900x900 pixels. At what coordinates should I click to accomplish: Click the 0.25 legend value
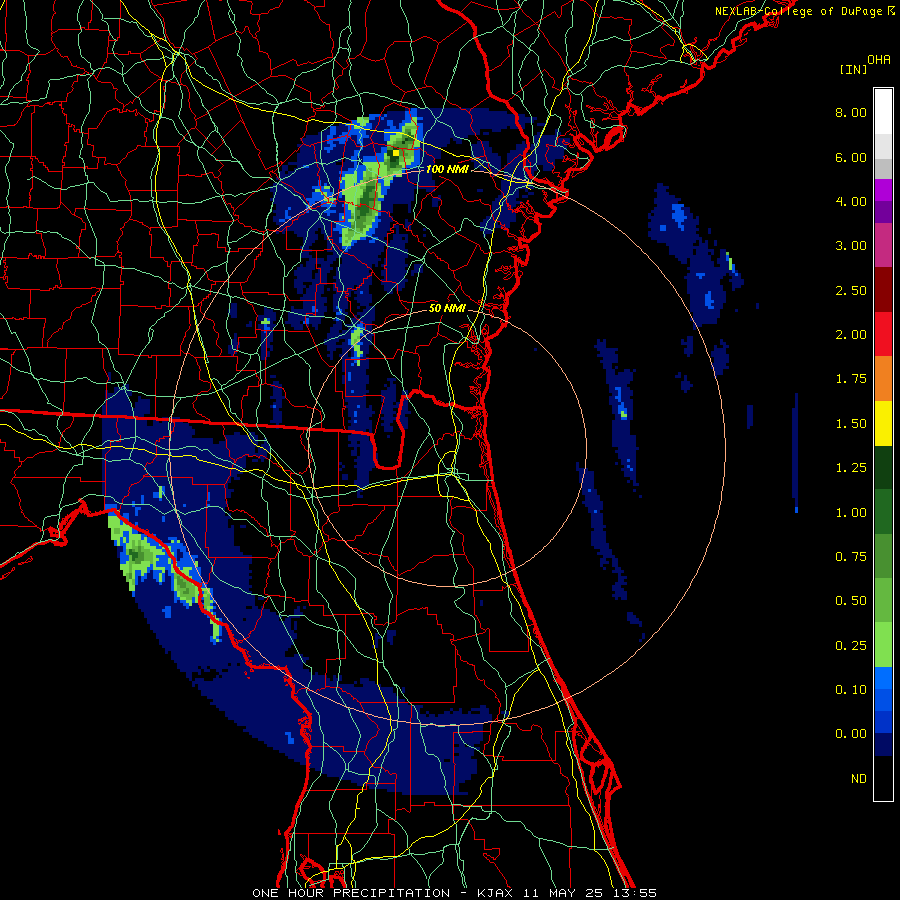click(851, 646)
